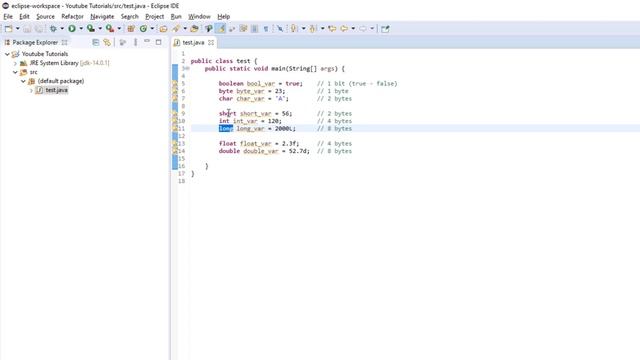Expand the JRE System Library node
This screenshot has width=640, height=360.
click(x=15, y=63)
